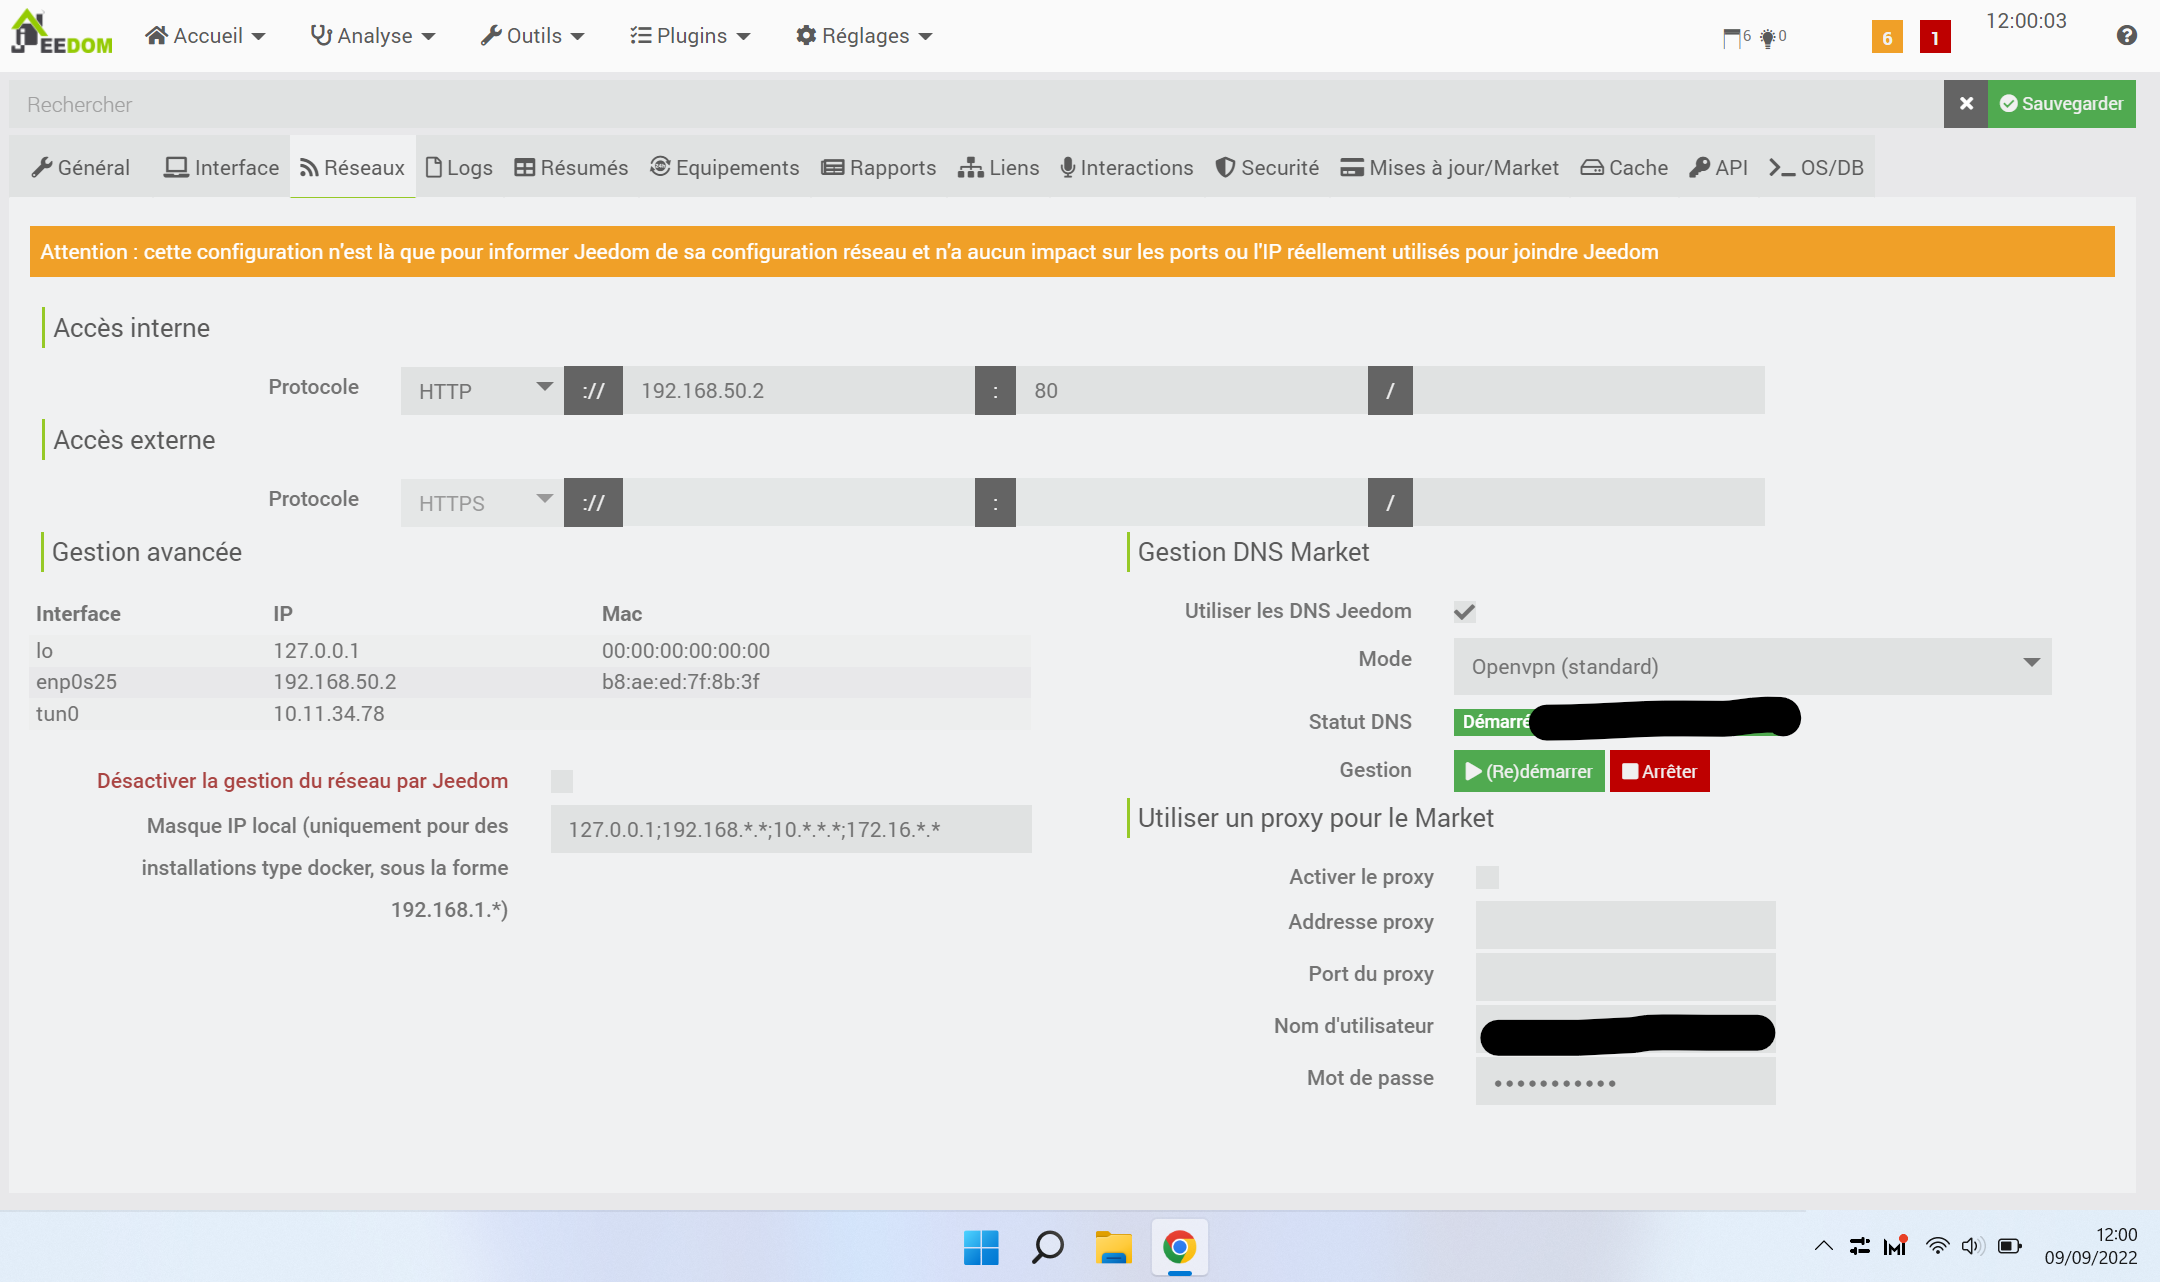The width and height of the screenshot is (2160, 1282).
Task: Open the Mises à jour/Market tab
Action: coord(1450,168)
